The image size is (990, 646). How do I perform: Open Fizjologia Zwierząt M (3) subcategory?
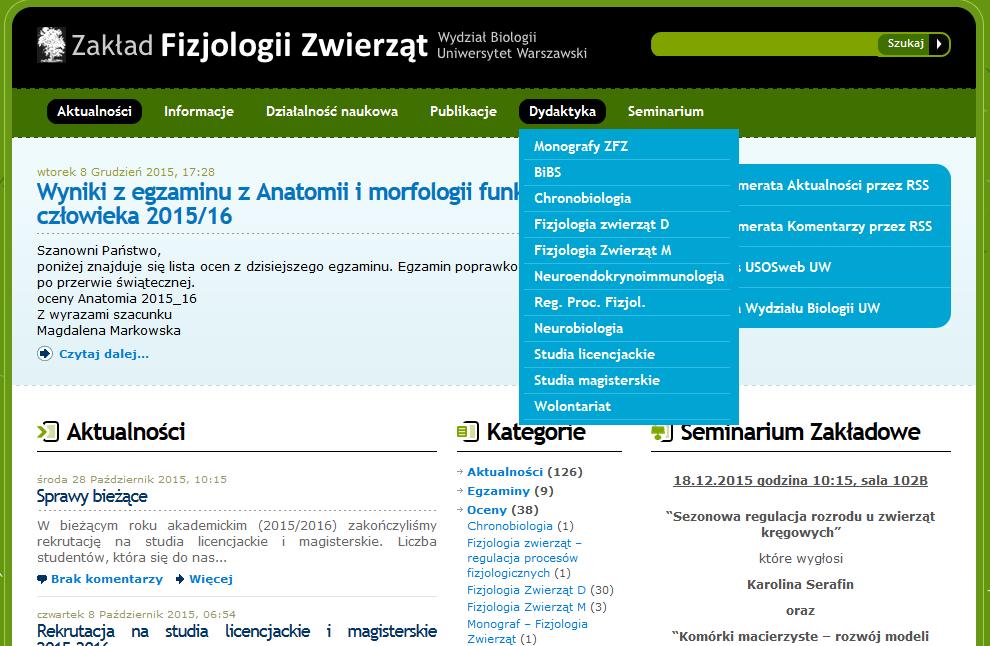(x=527, y=607)
